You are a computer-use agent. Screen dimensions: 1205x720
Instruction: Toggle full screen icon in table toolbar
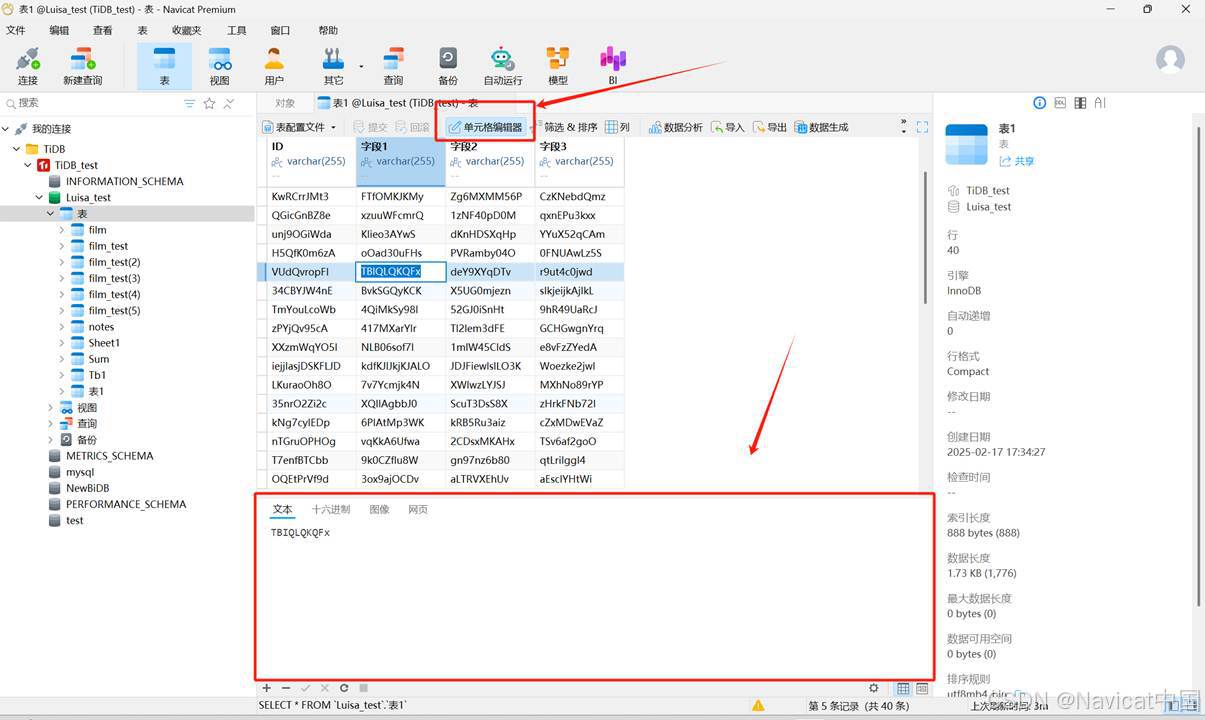point(922,127)
